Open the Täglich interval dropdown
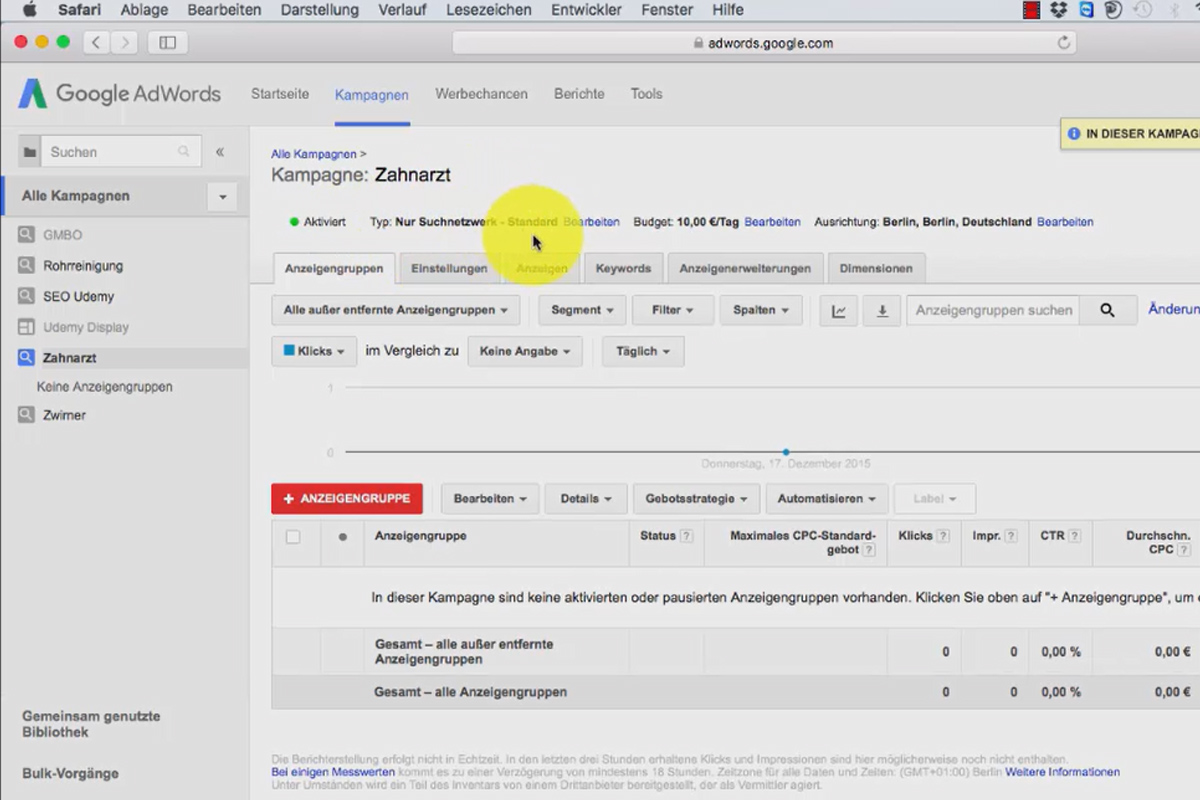 643,352
